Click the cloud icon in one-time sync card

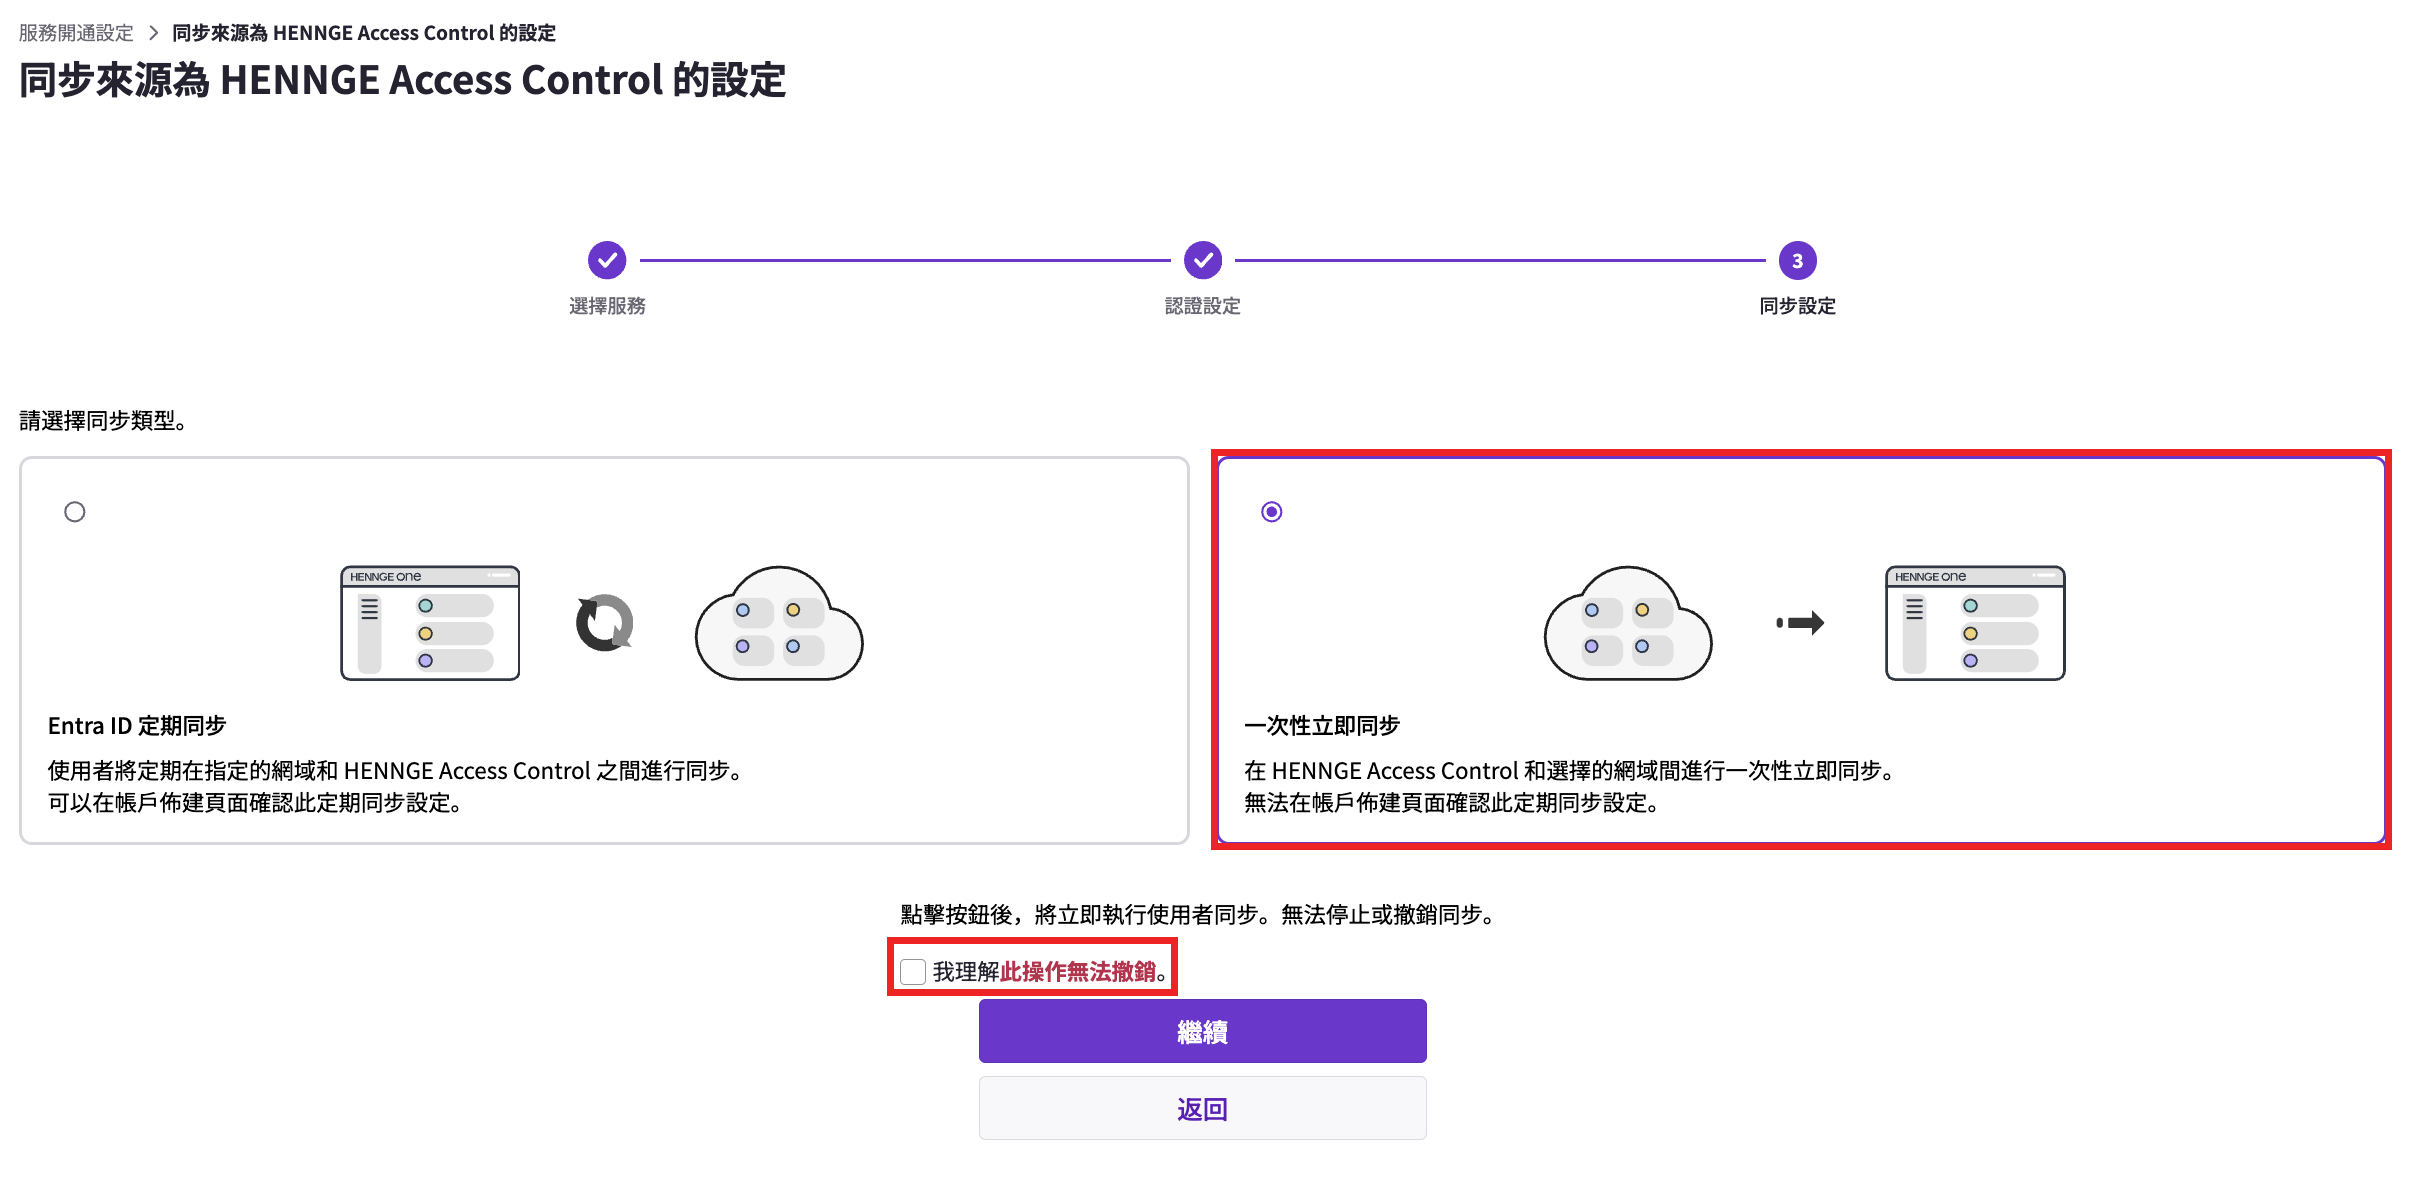[x=1628, y=623]
